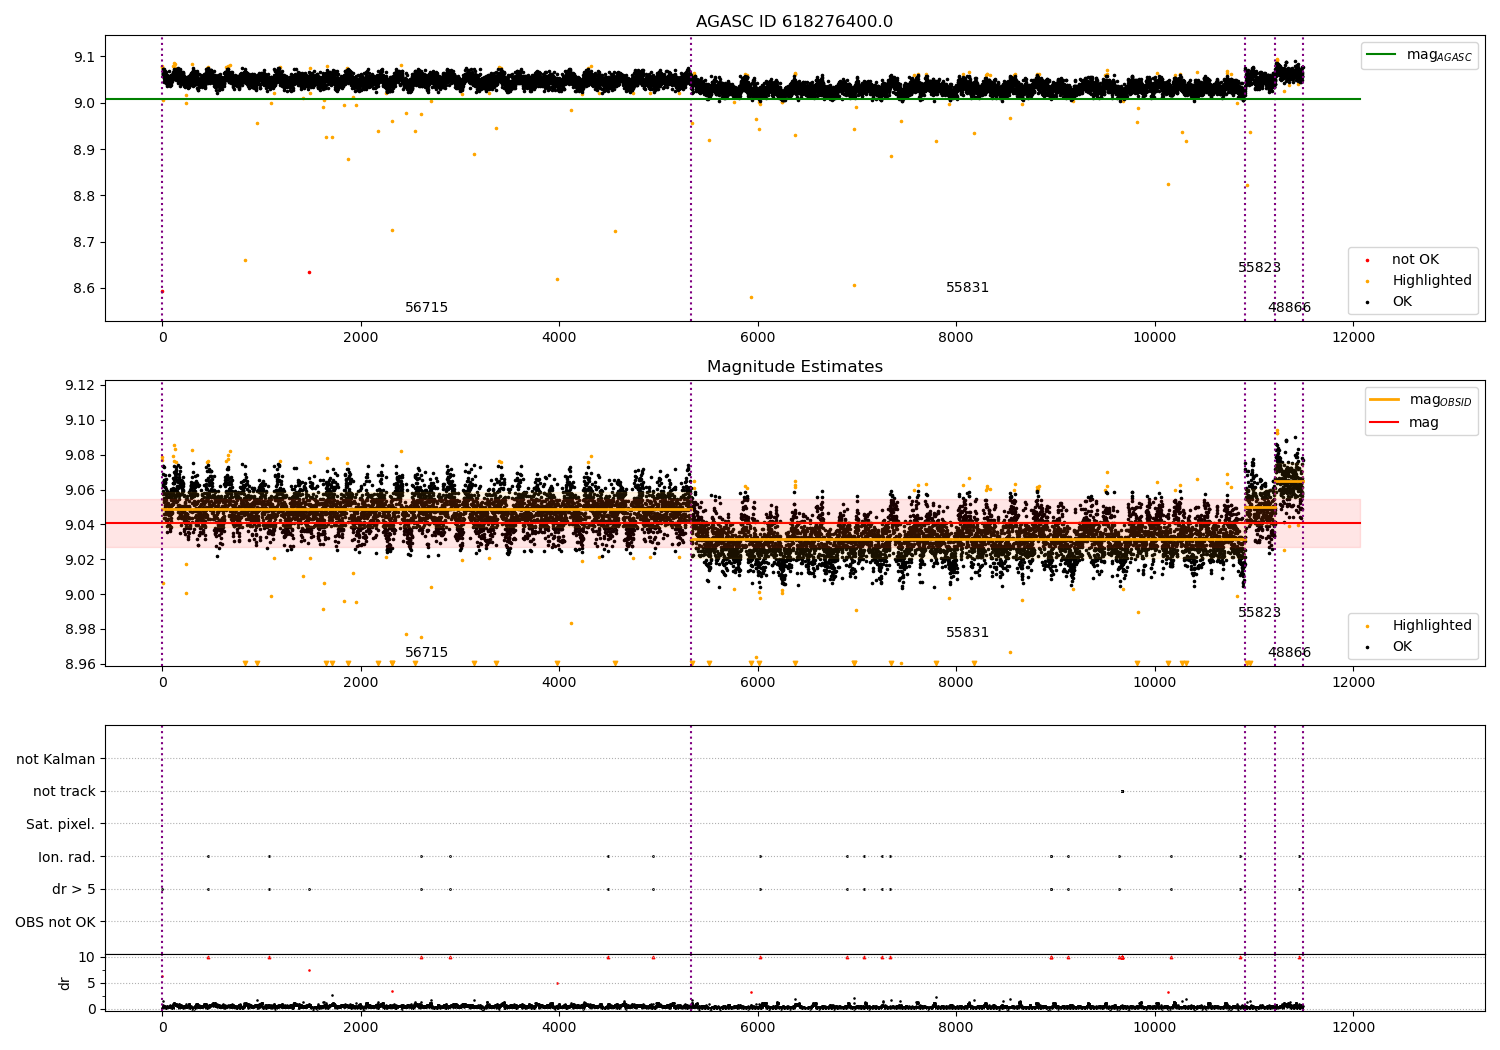Click the '8.8' y-tick in the top plot
The width and height of the screenshot is (1500, 1050).
(84, 196)
